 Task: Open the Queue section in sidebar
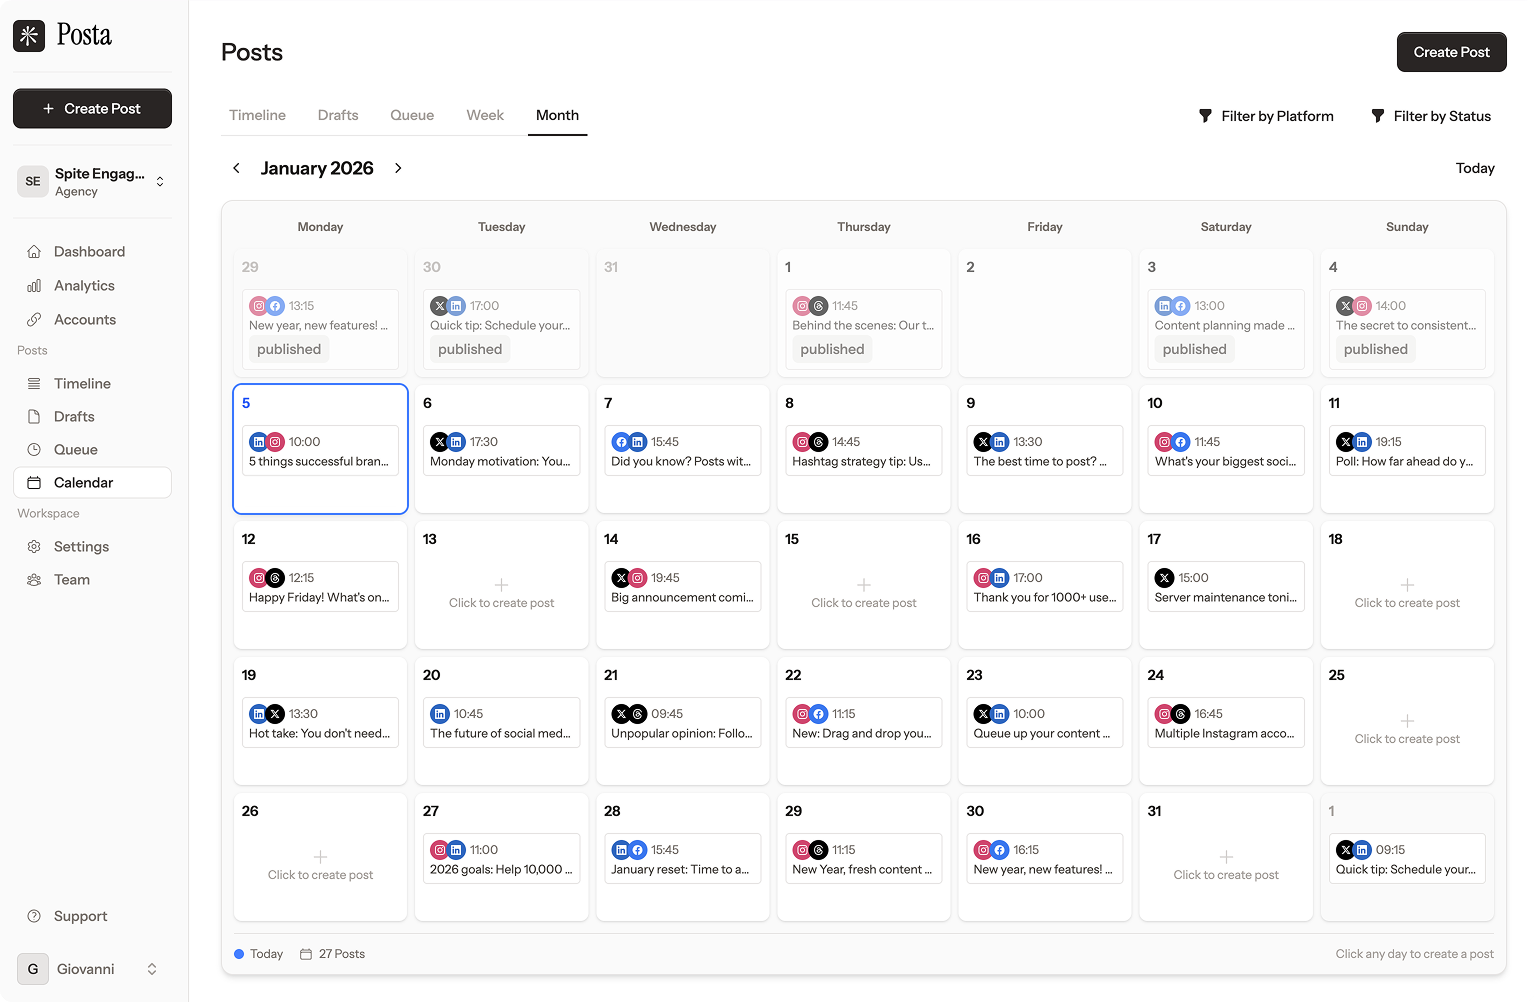coord(78,449)
